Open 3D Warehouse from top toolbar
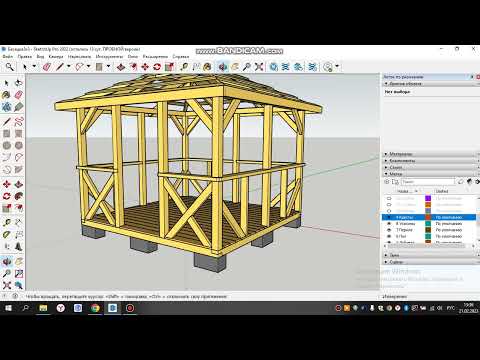The height and width of the screenshot is (360, 480). tap(274, 67)
